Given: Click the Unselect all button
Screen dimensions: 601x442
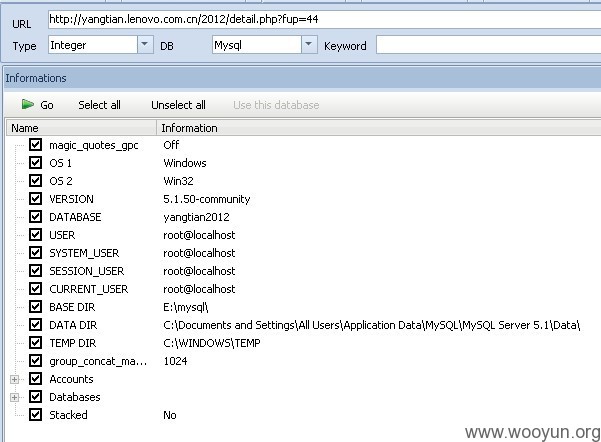Looking at the screenshot, I should [178, 105].
